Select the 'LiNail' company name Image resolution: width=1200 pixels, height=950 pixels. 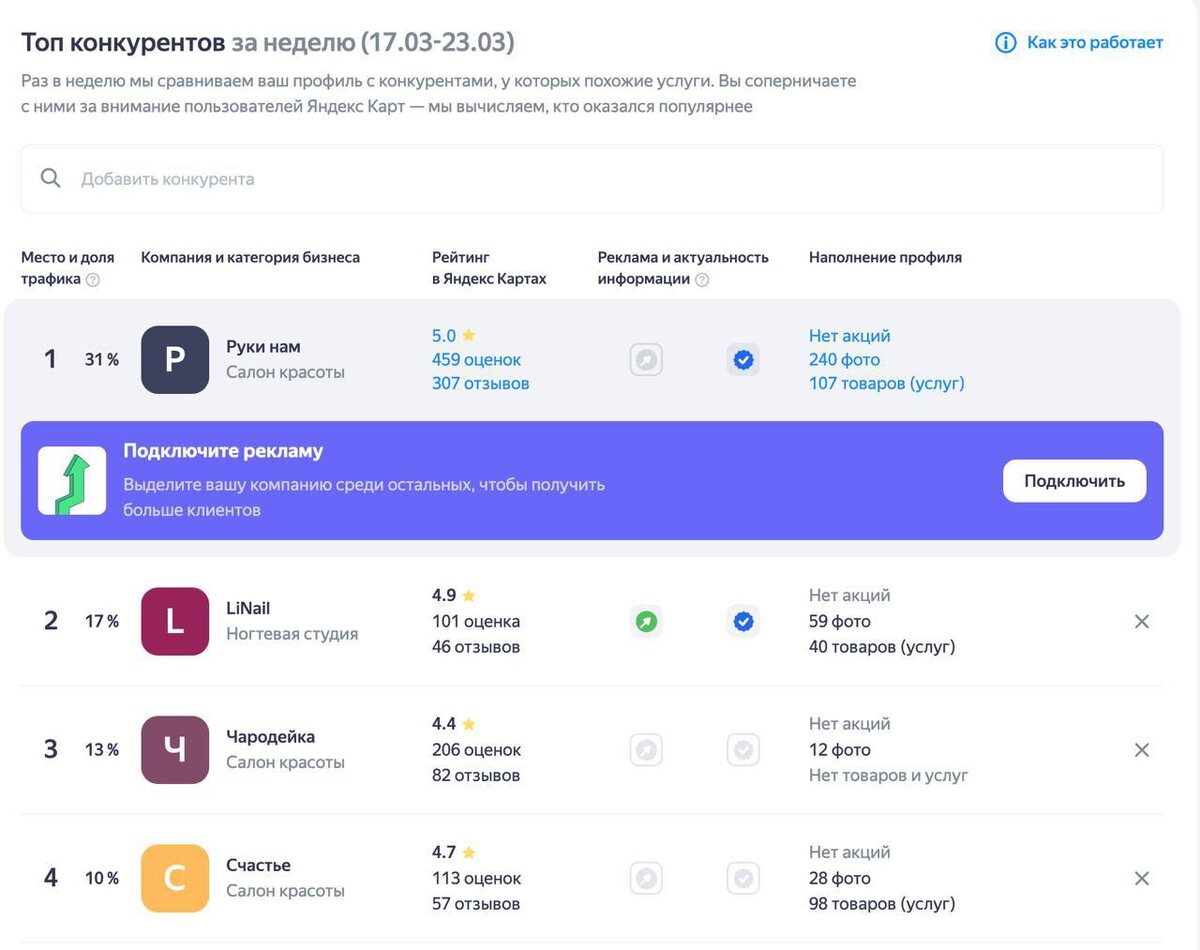(x=248, y=608)
